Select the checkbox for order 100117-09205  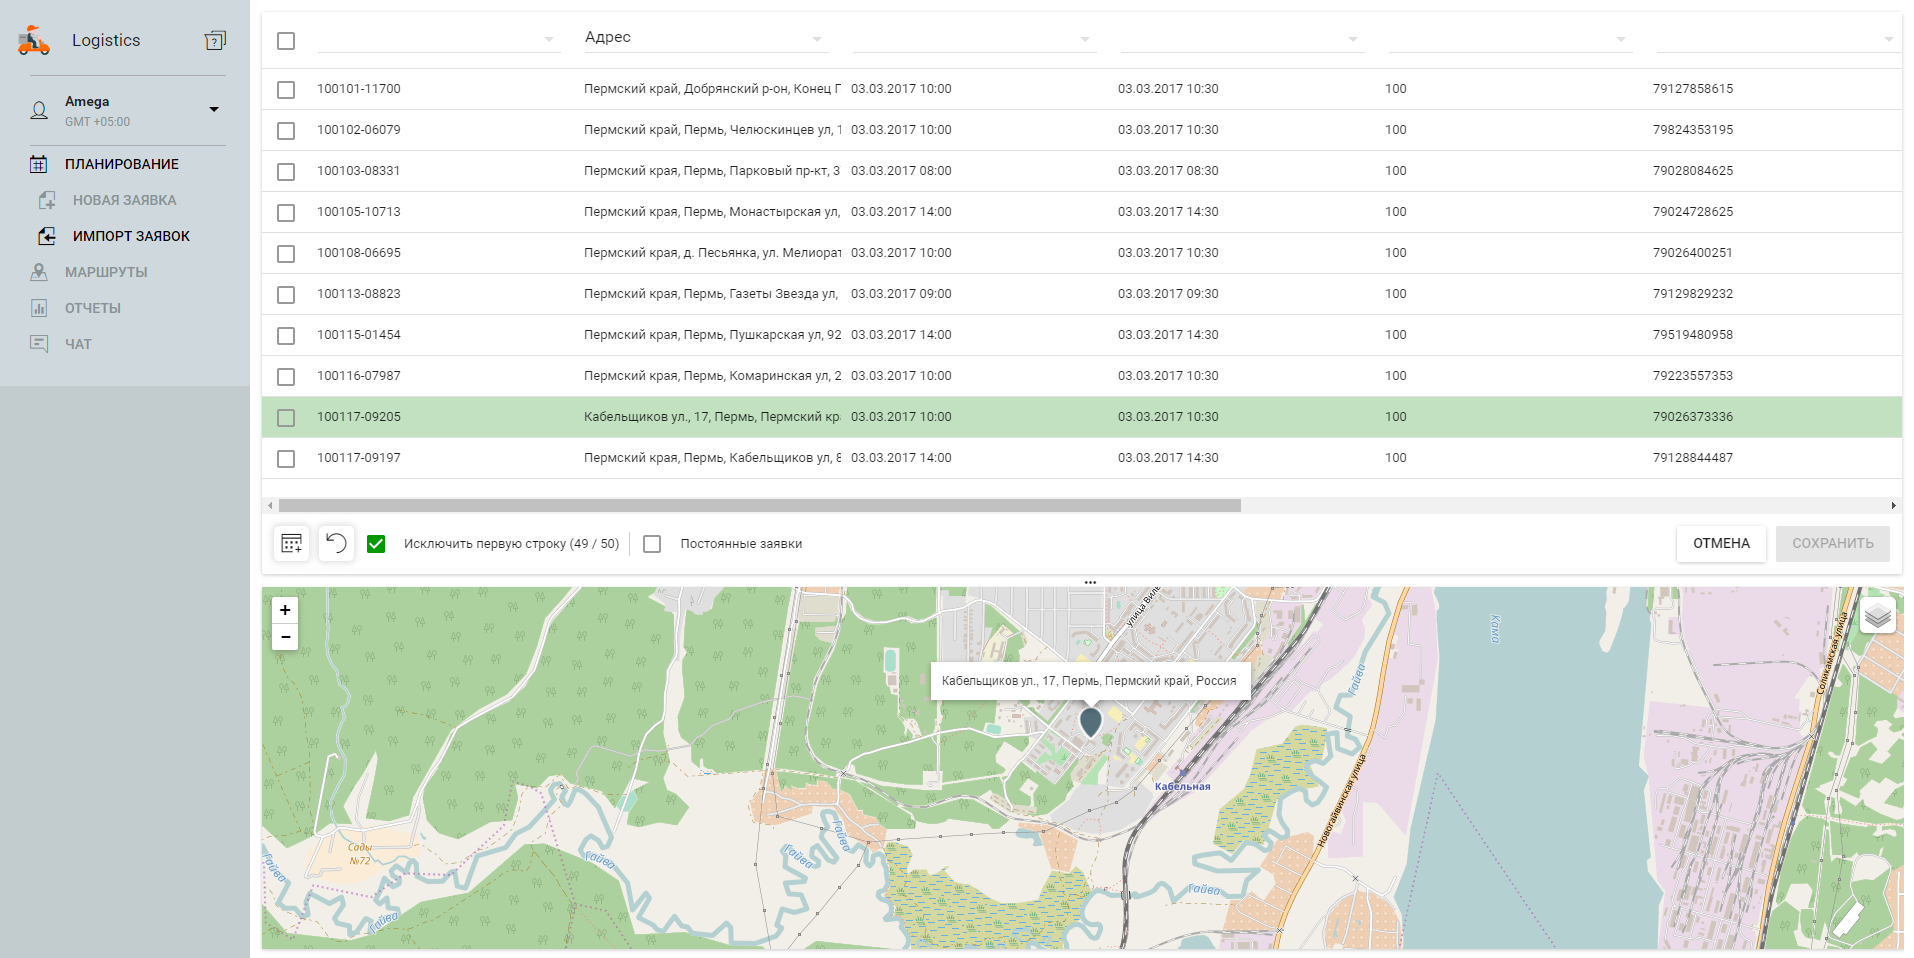point(286,418)
